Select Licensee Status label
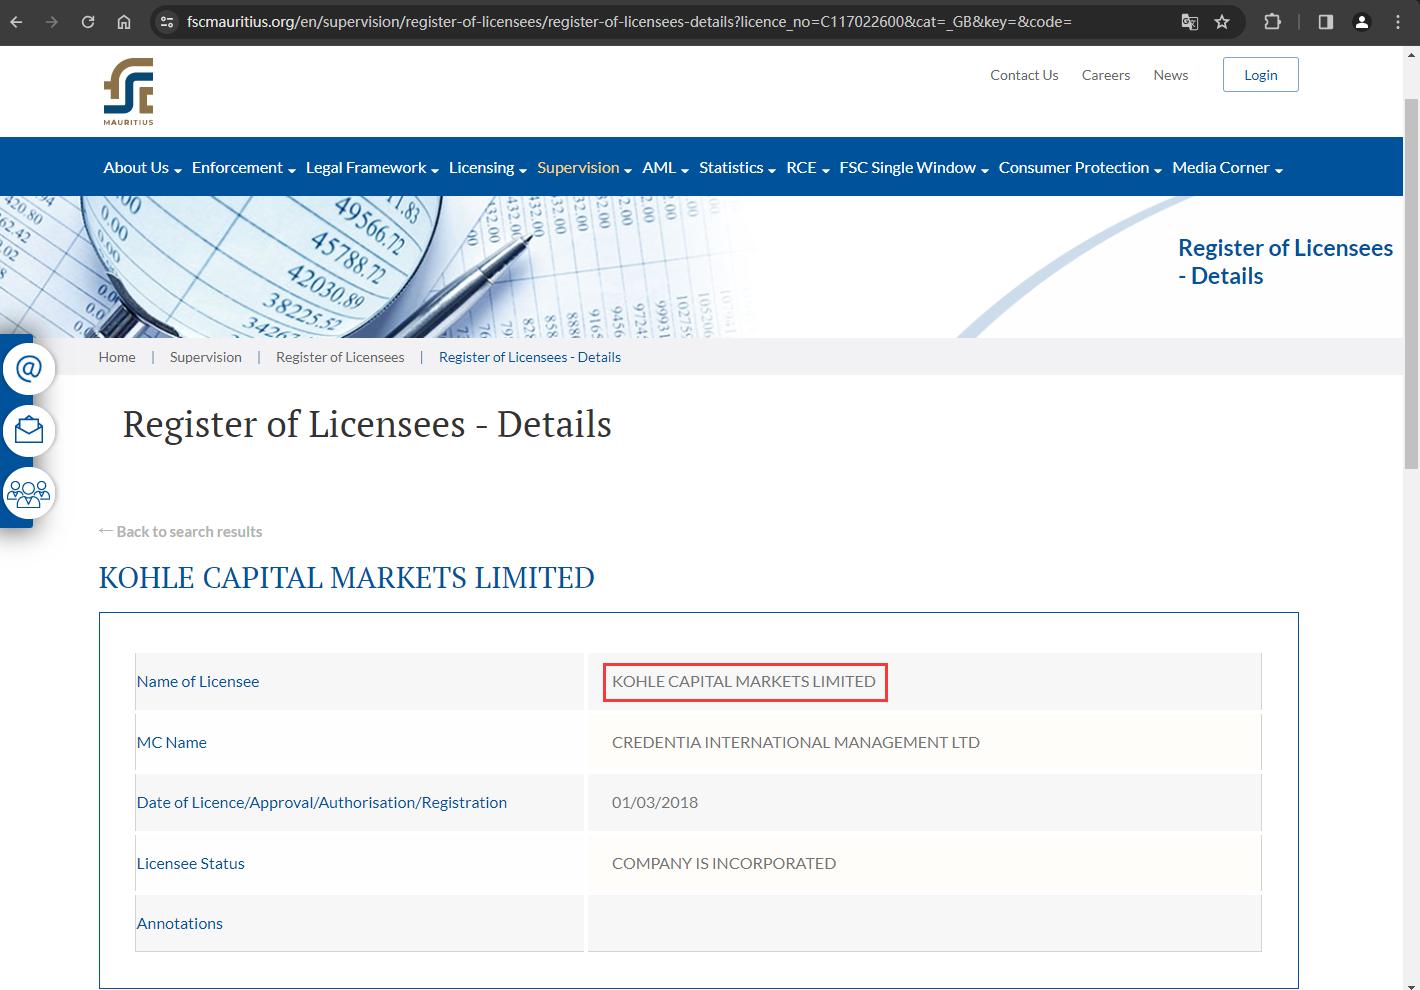Screen dimensions: 1420x990 pyautogui.click(x=191, y=863)
